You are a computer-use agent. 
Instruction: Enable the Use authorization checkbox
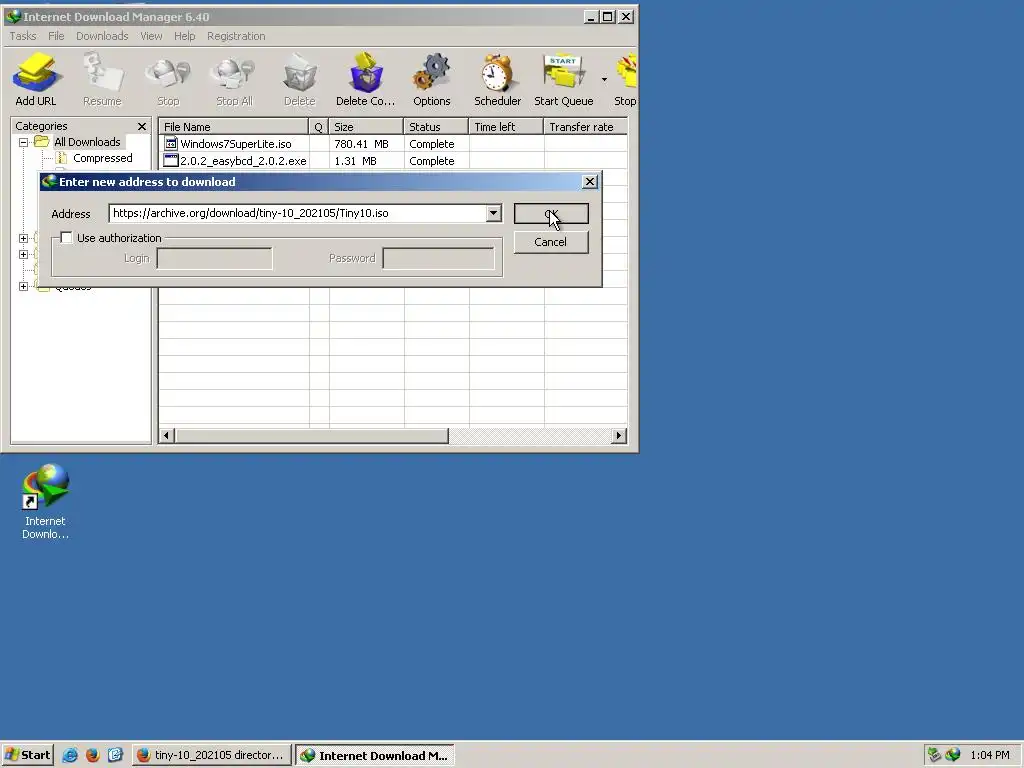coord(66,238)
